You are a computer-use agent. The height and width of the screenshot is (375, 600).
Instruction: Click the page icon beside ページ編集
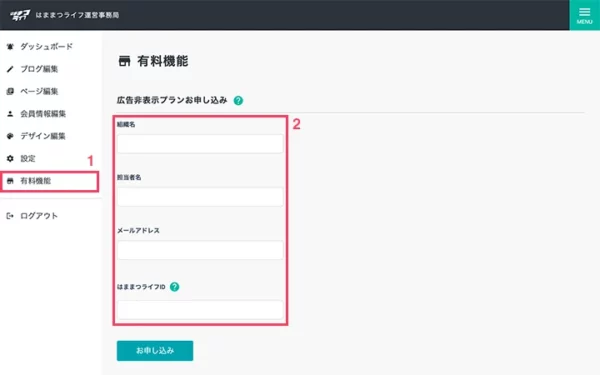[10, 91]
